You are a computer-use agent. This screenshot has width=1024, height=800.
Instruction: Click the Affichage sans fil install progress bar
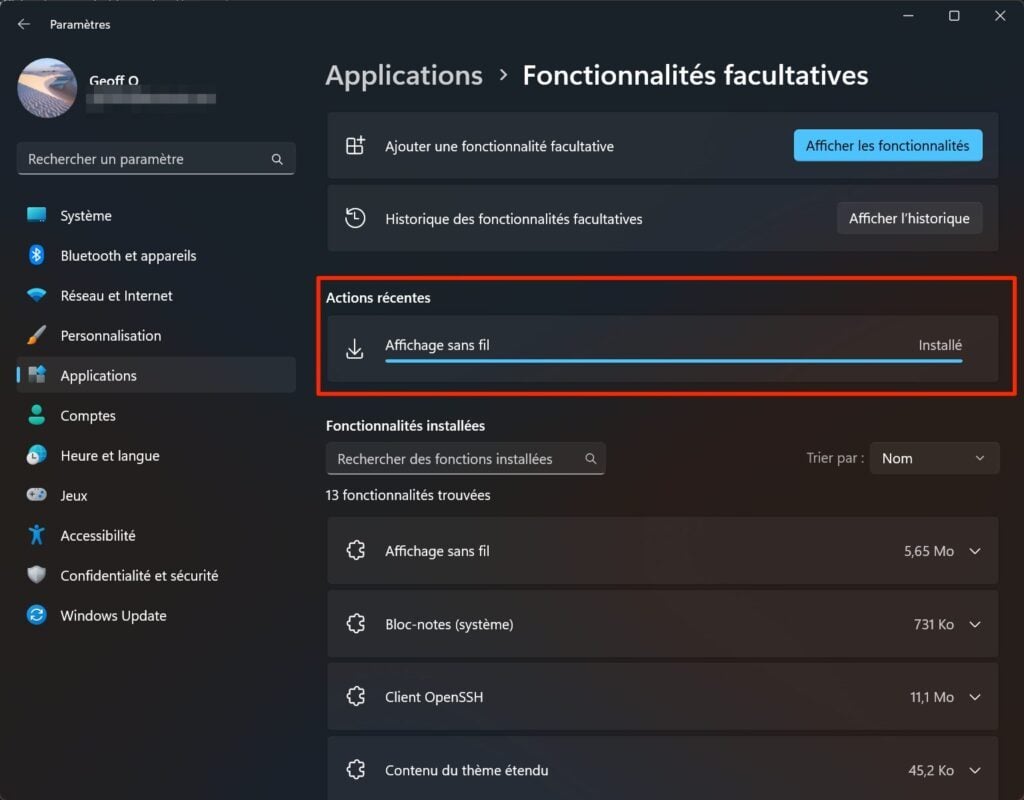(673, 360)
